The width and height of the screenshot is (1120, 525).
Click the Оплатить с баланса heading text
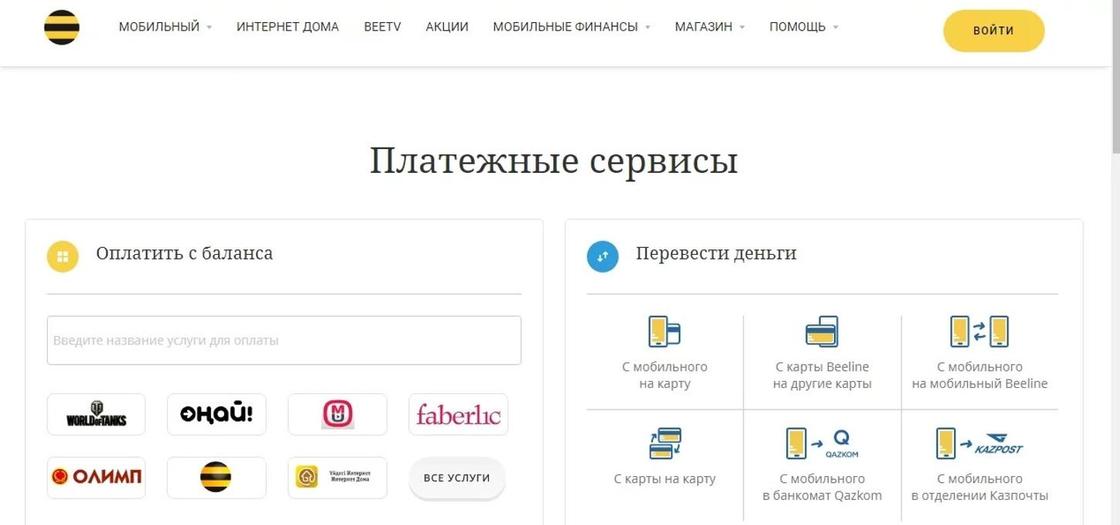184,254
